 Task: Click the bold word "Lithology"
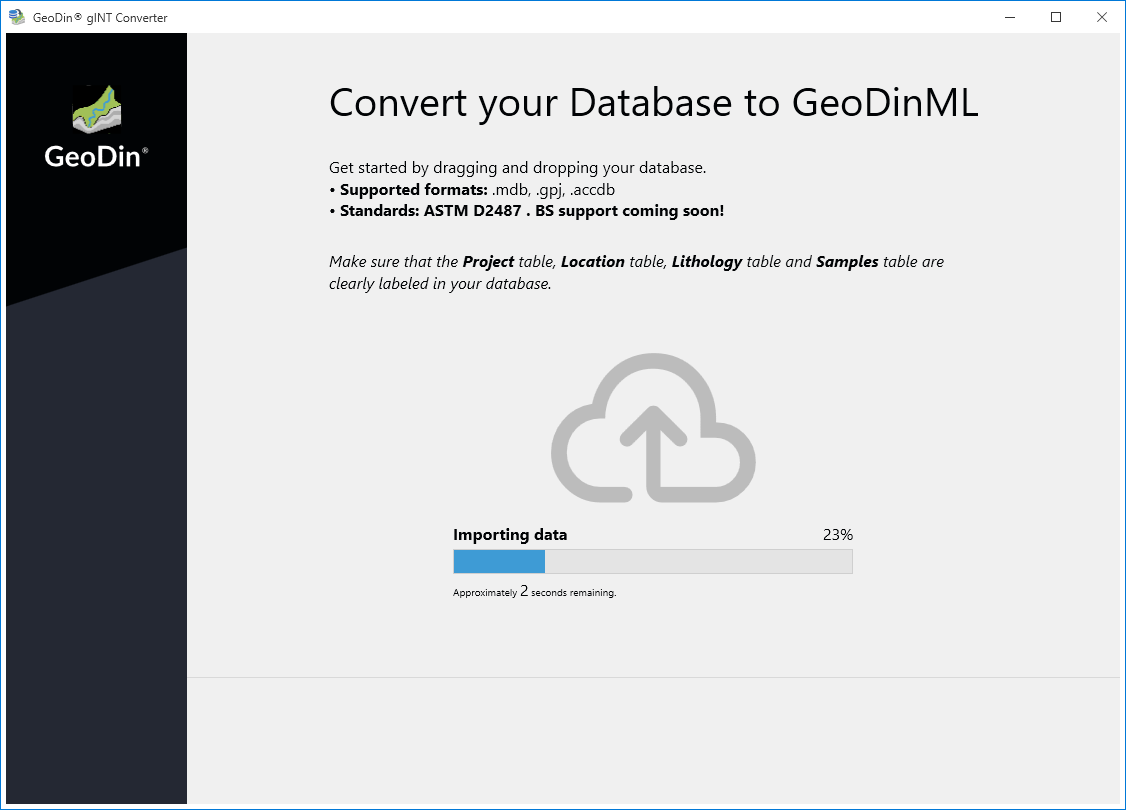pyautogui.click(x=706, y=262)
